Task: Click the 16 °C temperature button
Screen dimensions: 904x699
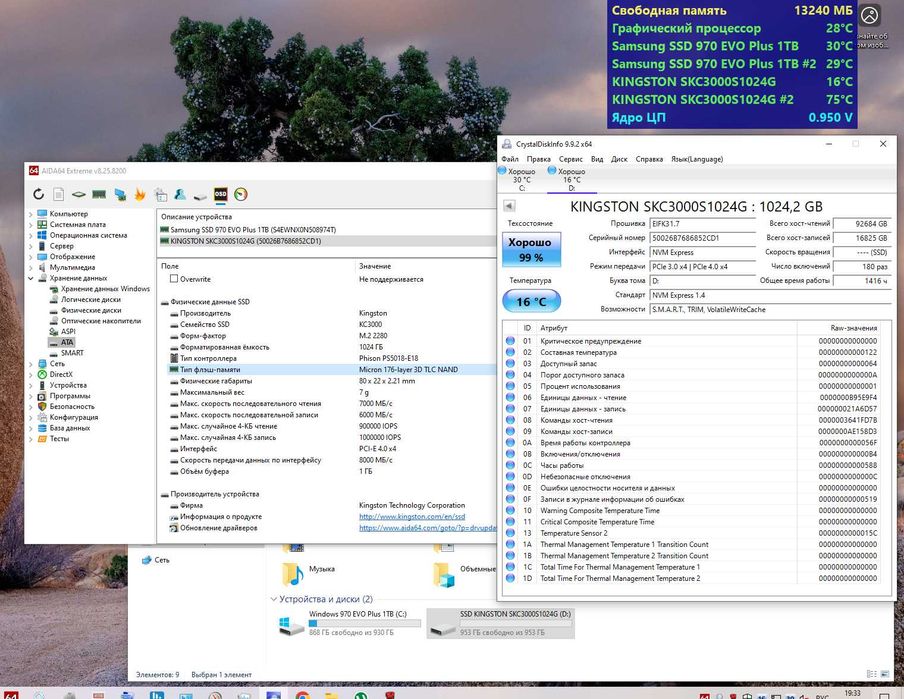Action: point(531,301)
